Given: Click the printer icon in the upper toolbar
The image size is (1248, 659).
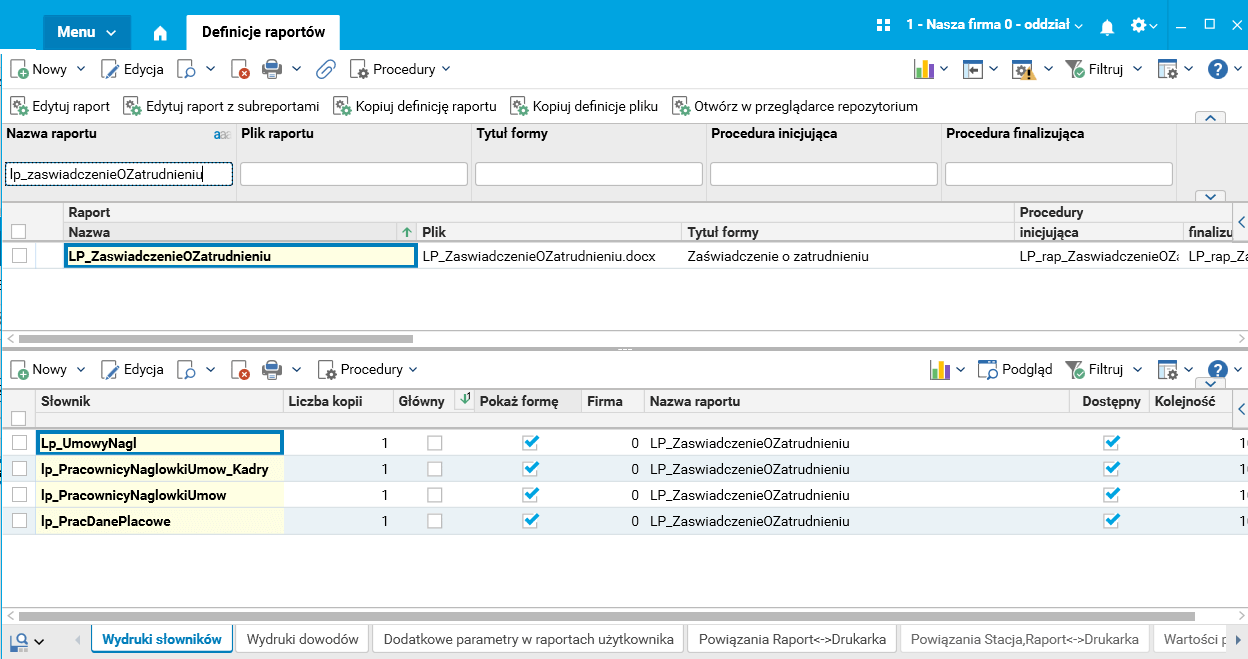Looking at the screenshot, I should coord(271,69).
